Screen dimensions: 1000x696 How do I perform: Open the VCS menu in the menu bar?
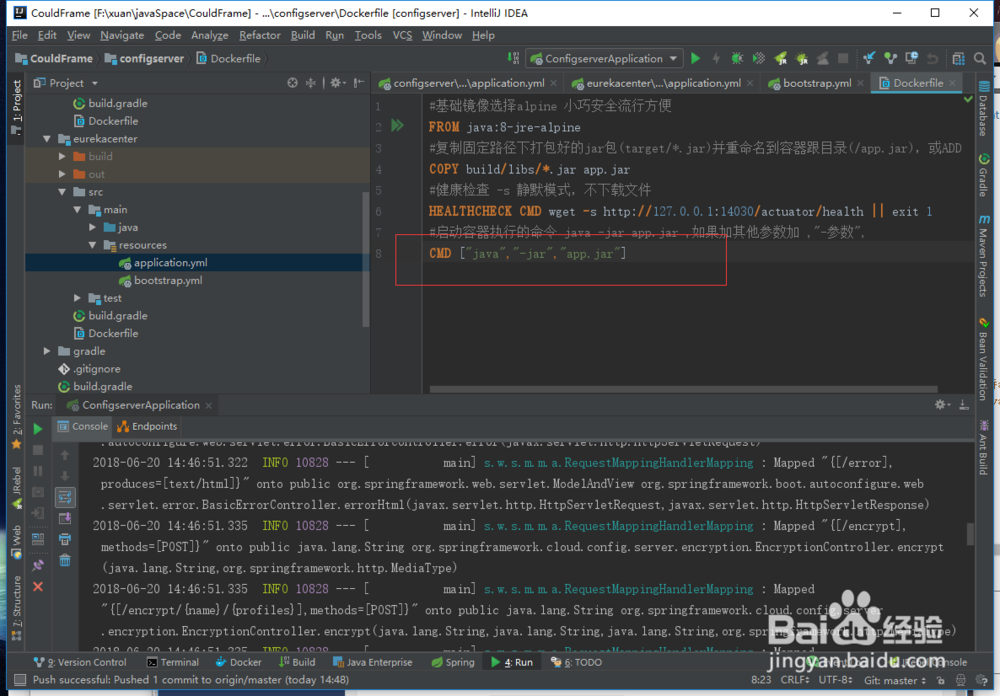tap(402, 35)
